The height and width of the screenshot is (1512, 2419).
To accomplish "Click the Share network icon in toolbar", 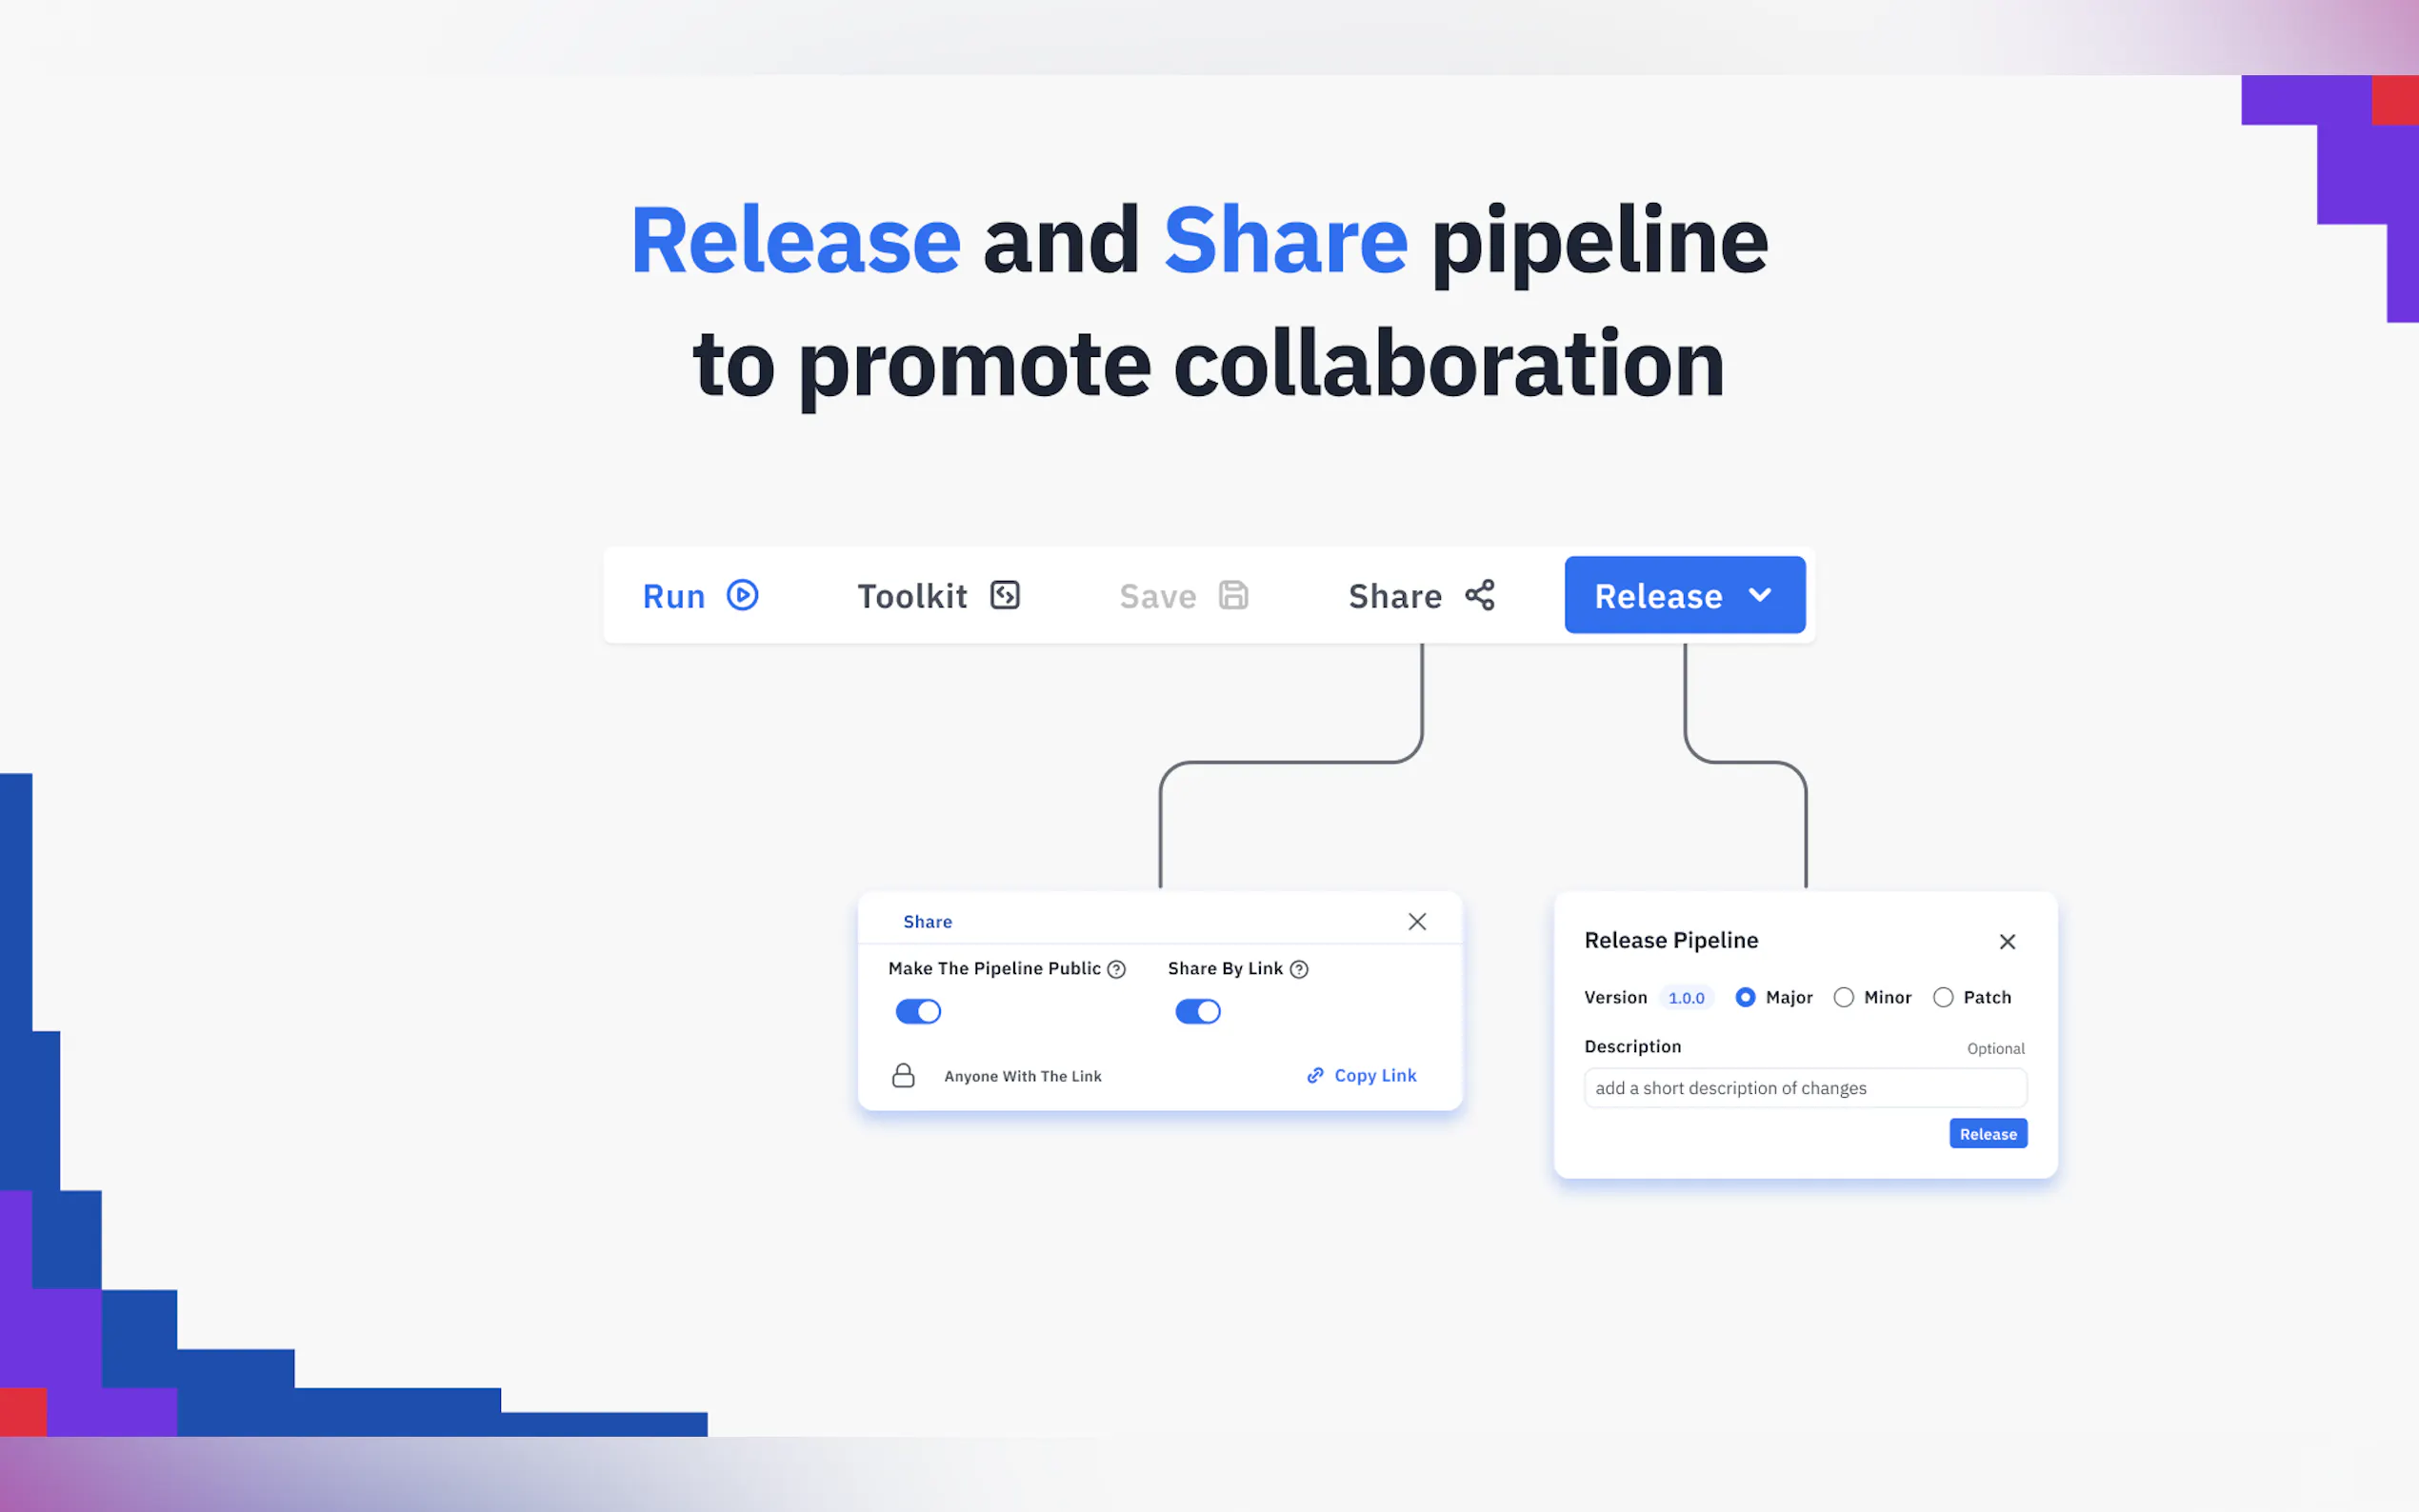I will point(1480,595).
